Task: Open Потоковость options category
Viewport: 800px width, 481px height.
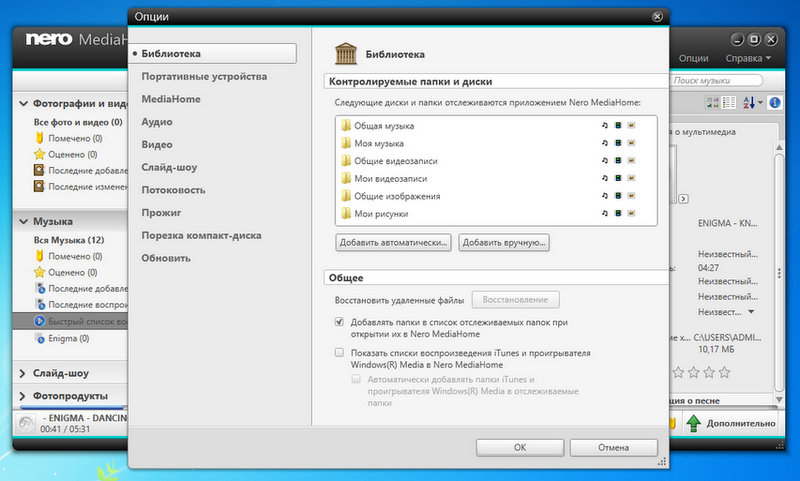Action: tap(173, 190)
